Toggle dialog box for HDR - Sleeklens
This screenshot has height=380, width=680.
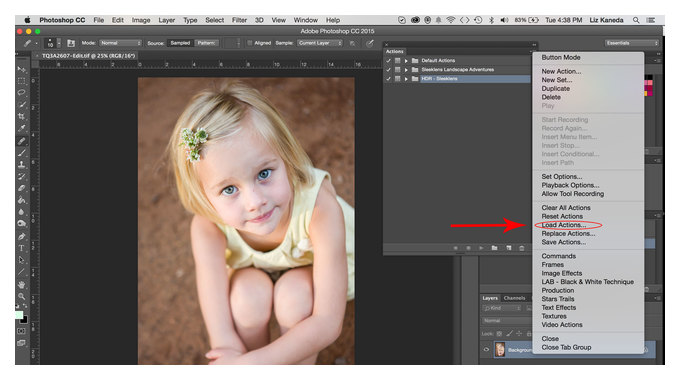397,79
